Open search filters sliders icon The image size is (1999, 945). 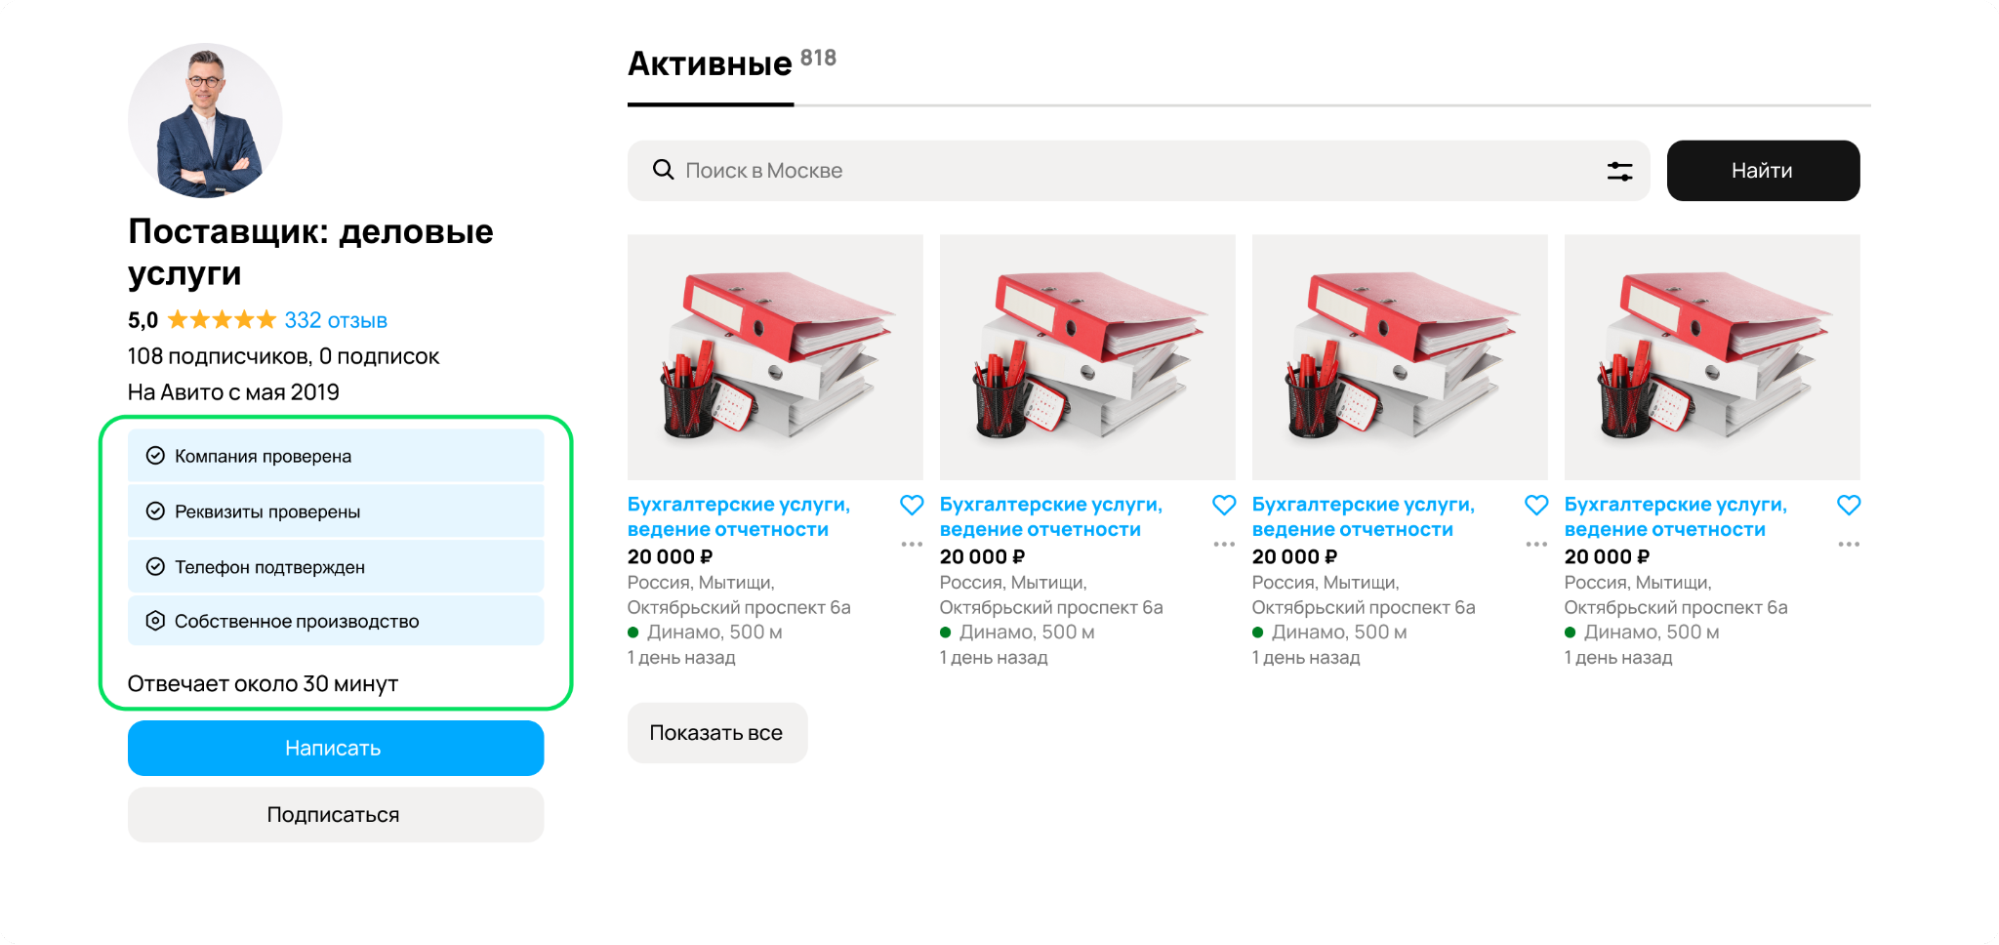[x=1619, y=171]
